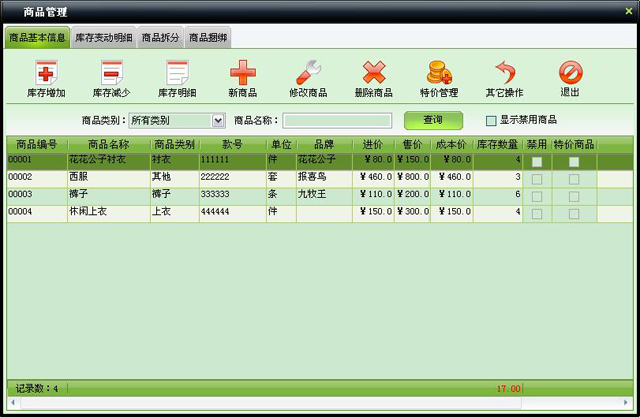Screen dimensions: 640x417
Task: Open 特价管理 coins icon
Action: pyautogui.click(x=439, y=74)
